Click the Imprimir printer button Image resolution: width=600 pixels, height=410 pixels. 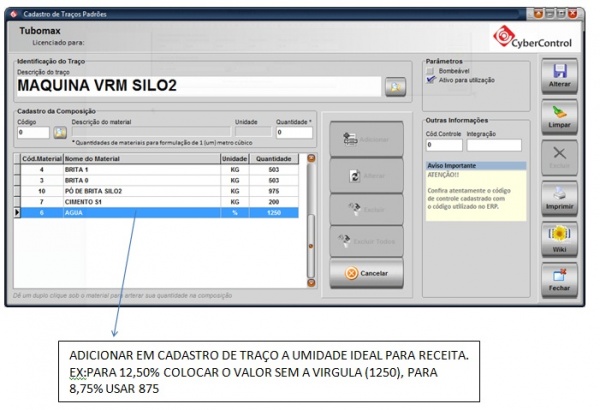pos(559,196)
